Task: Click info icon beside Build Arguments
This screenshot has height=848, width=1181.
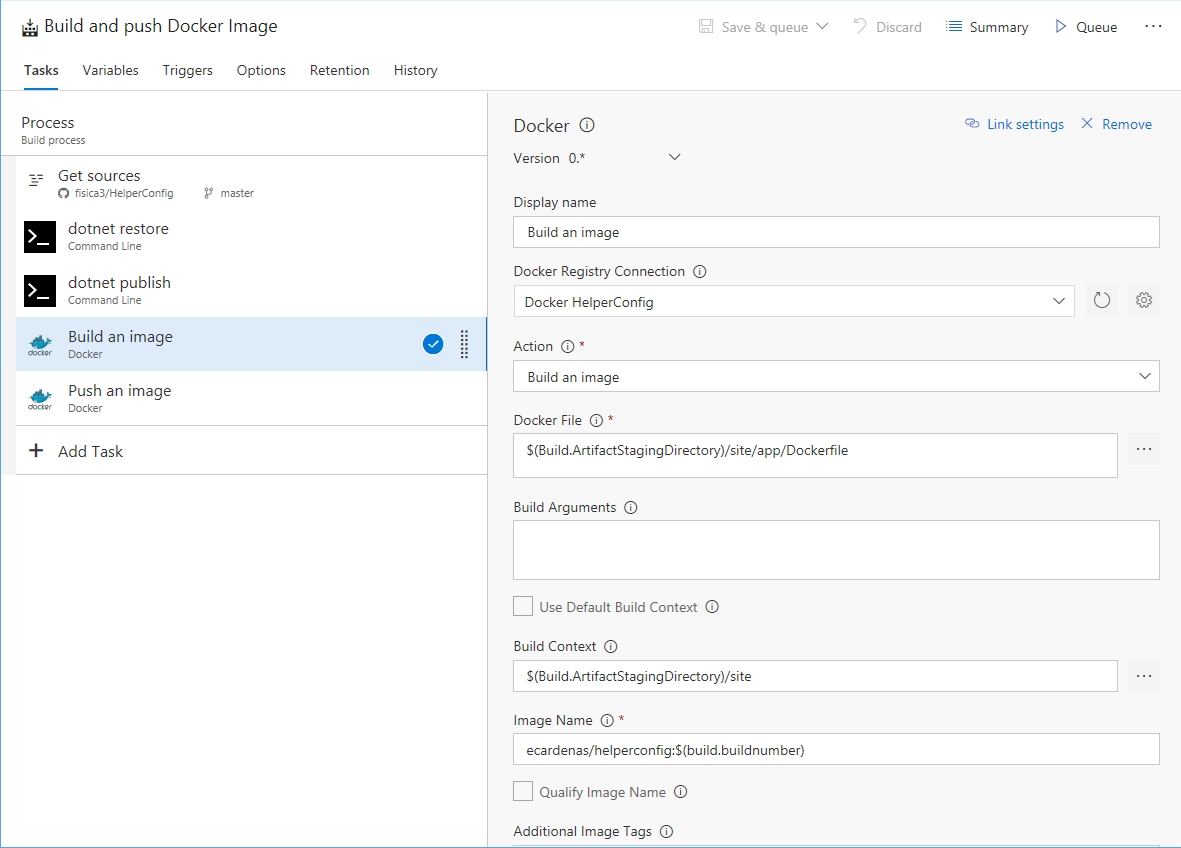Action: tap(631, 508)
